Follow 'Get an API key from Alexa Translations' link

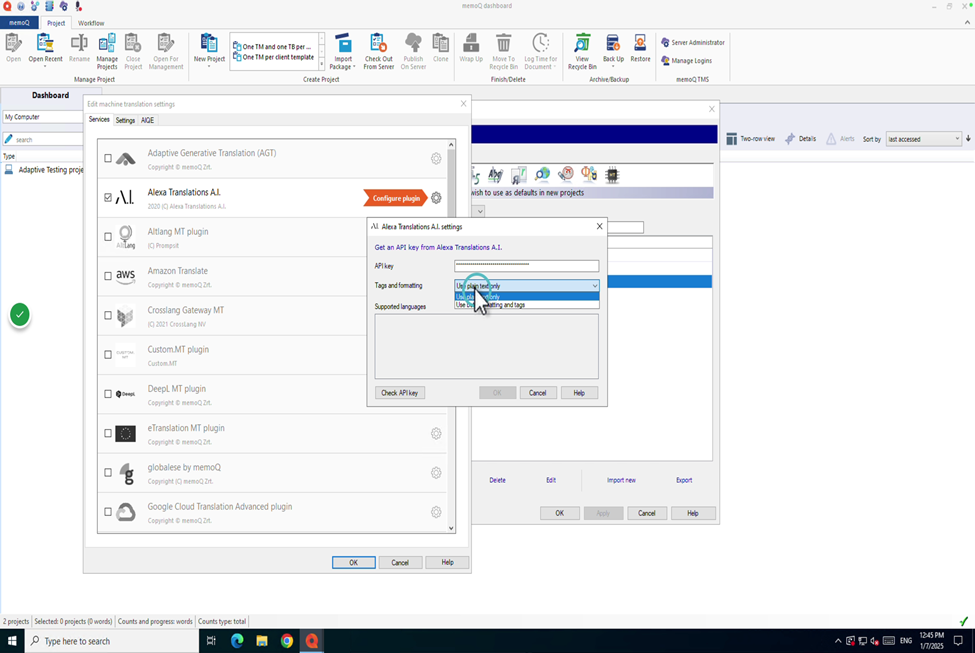point(438,248)
